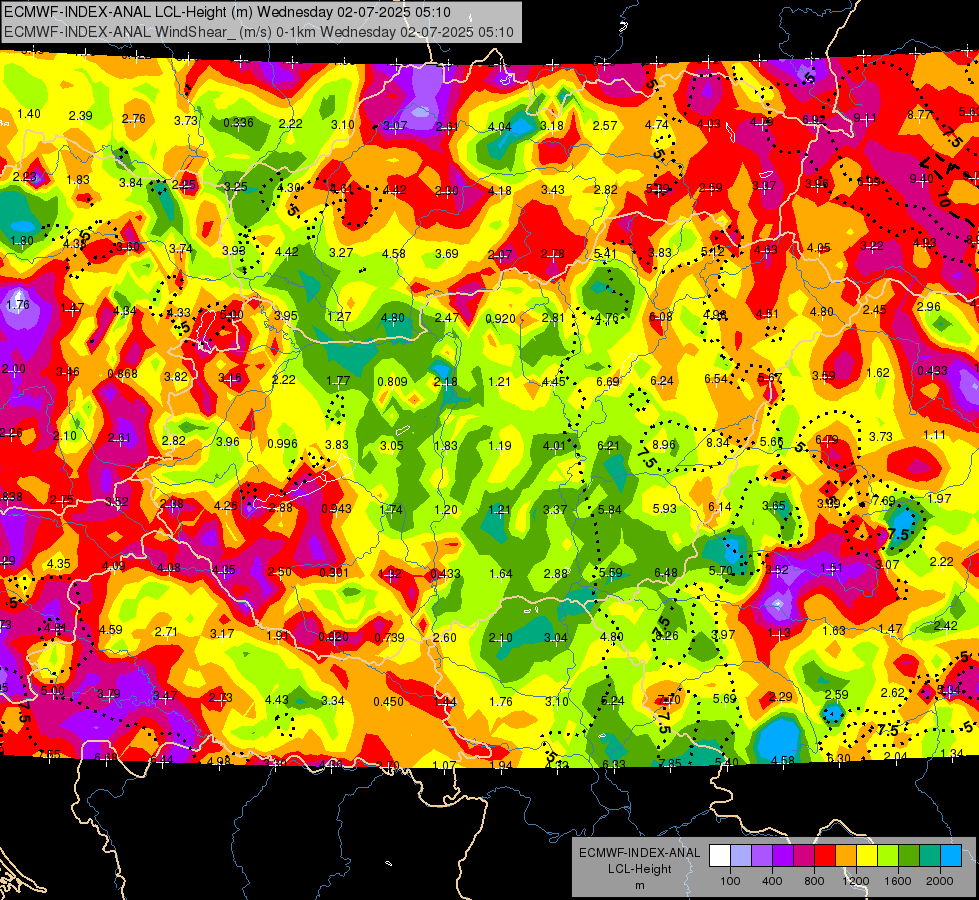Image resolution: width=979 pixels, height=900 pixels.
Task: Click the teal legend swatch
Action: 930,856
